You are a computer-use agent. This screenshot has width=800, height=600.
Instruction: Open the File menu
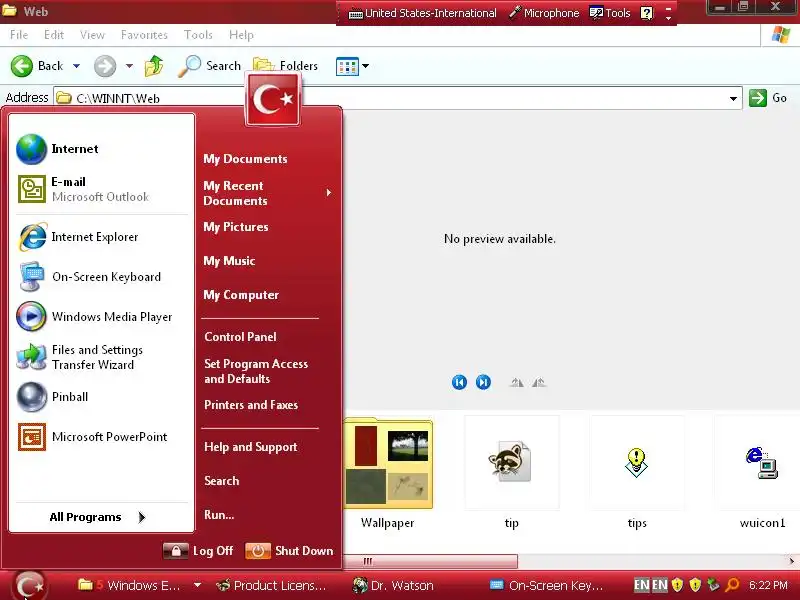click(x=19, y=35)
